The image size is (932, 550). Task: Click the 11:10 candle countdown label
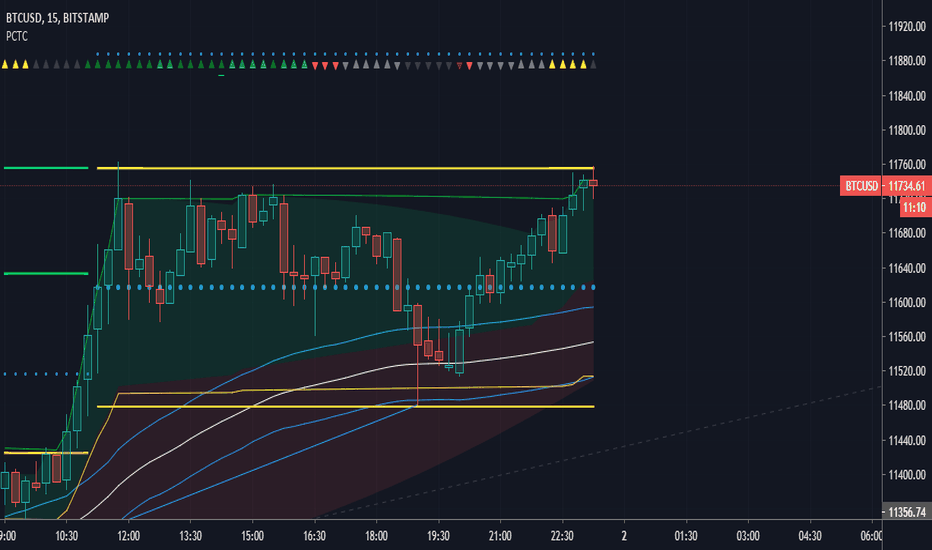[x=914, y=207]
